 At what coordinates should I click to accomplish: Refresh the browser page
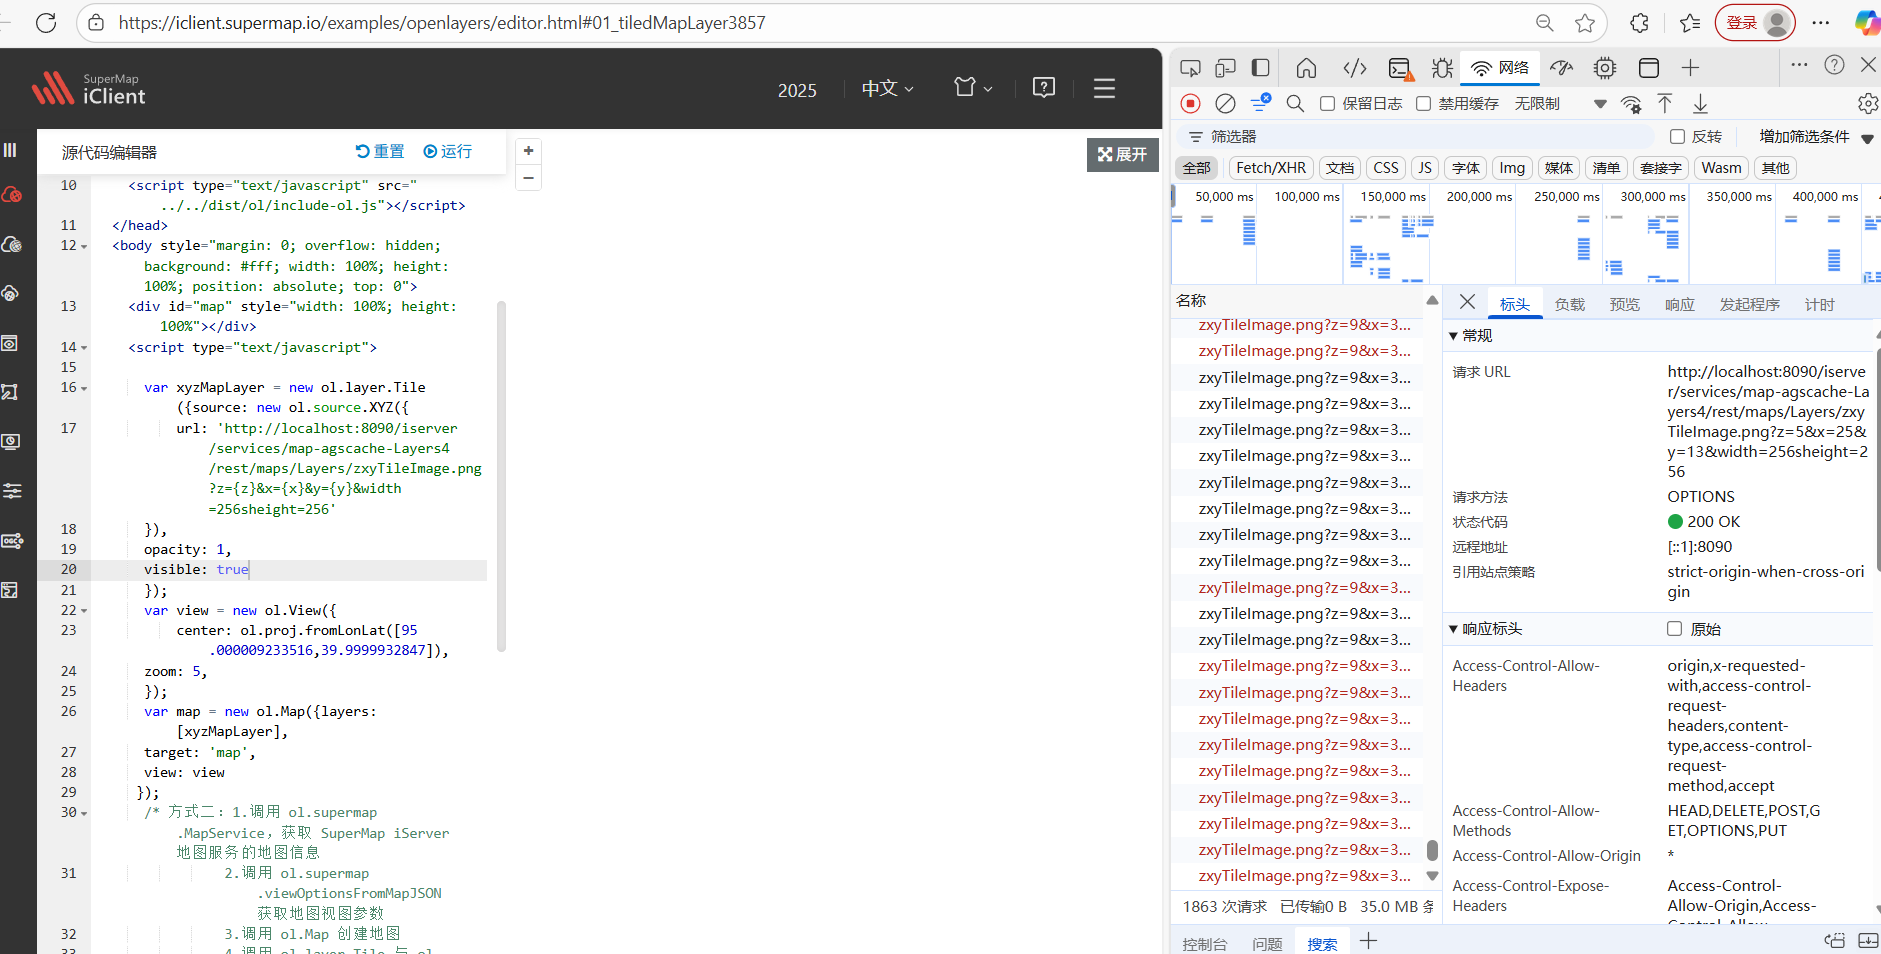point(46,22)
